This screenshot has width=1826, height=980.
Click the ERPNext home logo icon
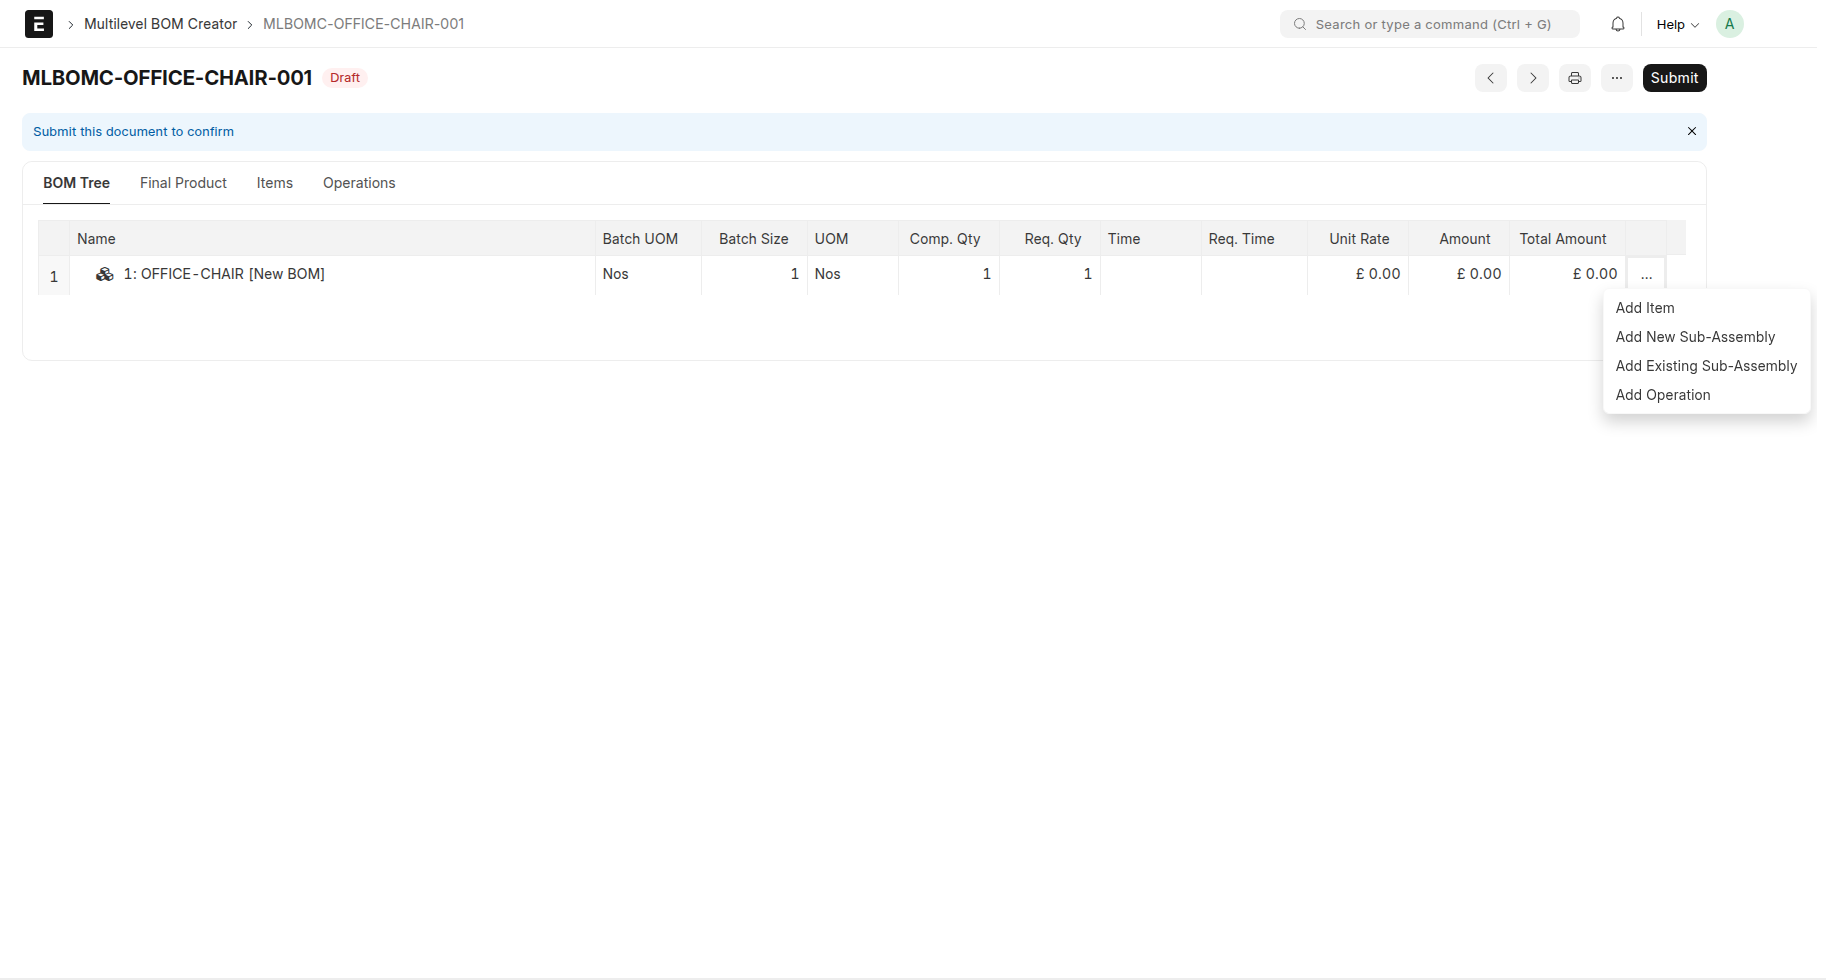(38, 24)
